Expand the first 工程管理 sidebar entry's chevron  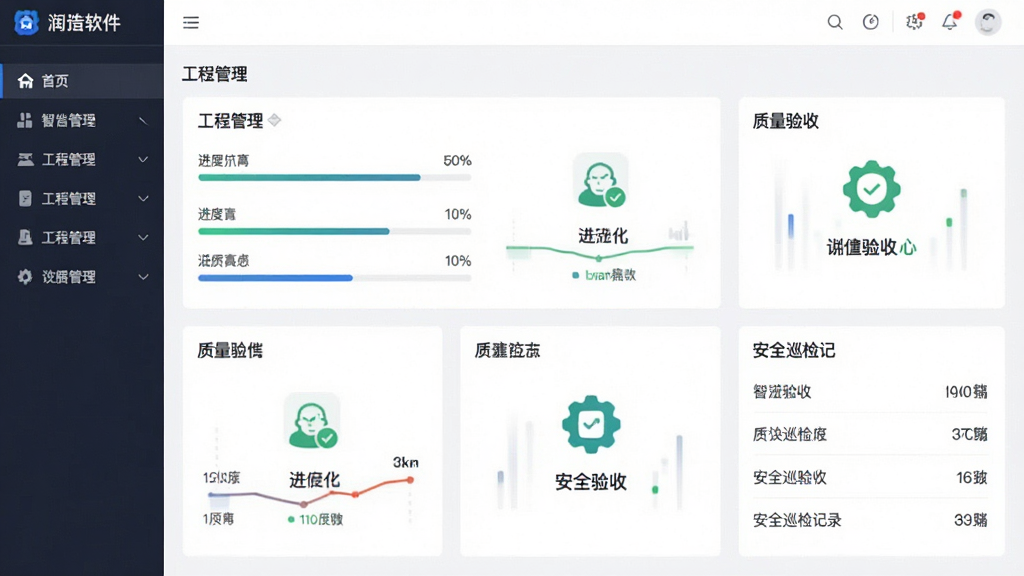(143, 159)
